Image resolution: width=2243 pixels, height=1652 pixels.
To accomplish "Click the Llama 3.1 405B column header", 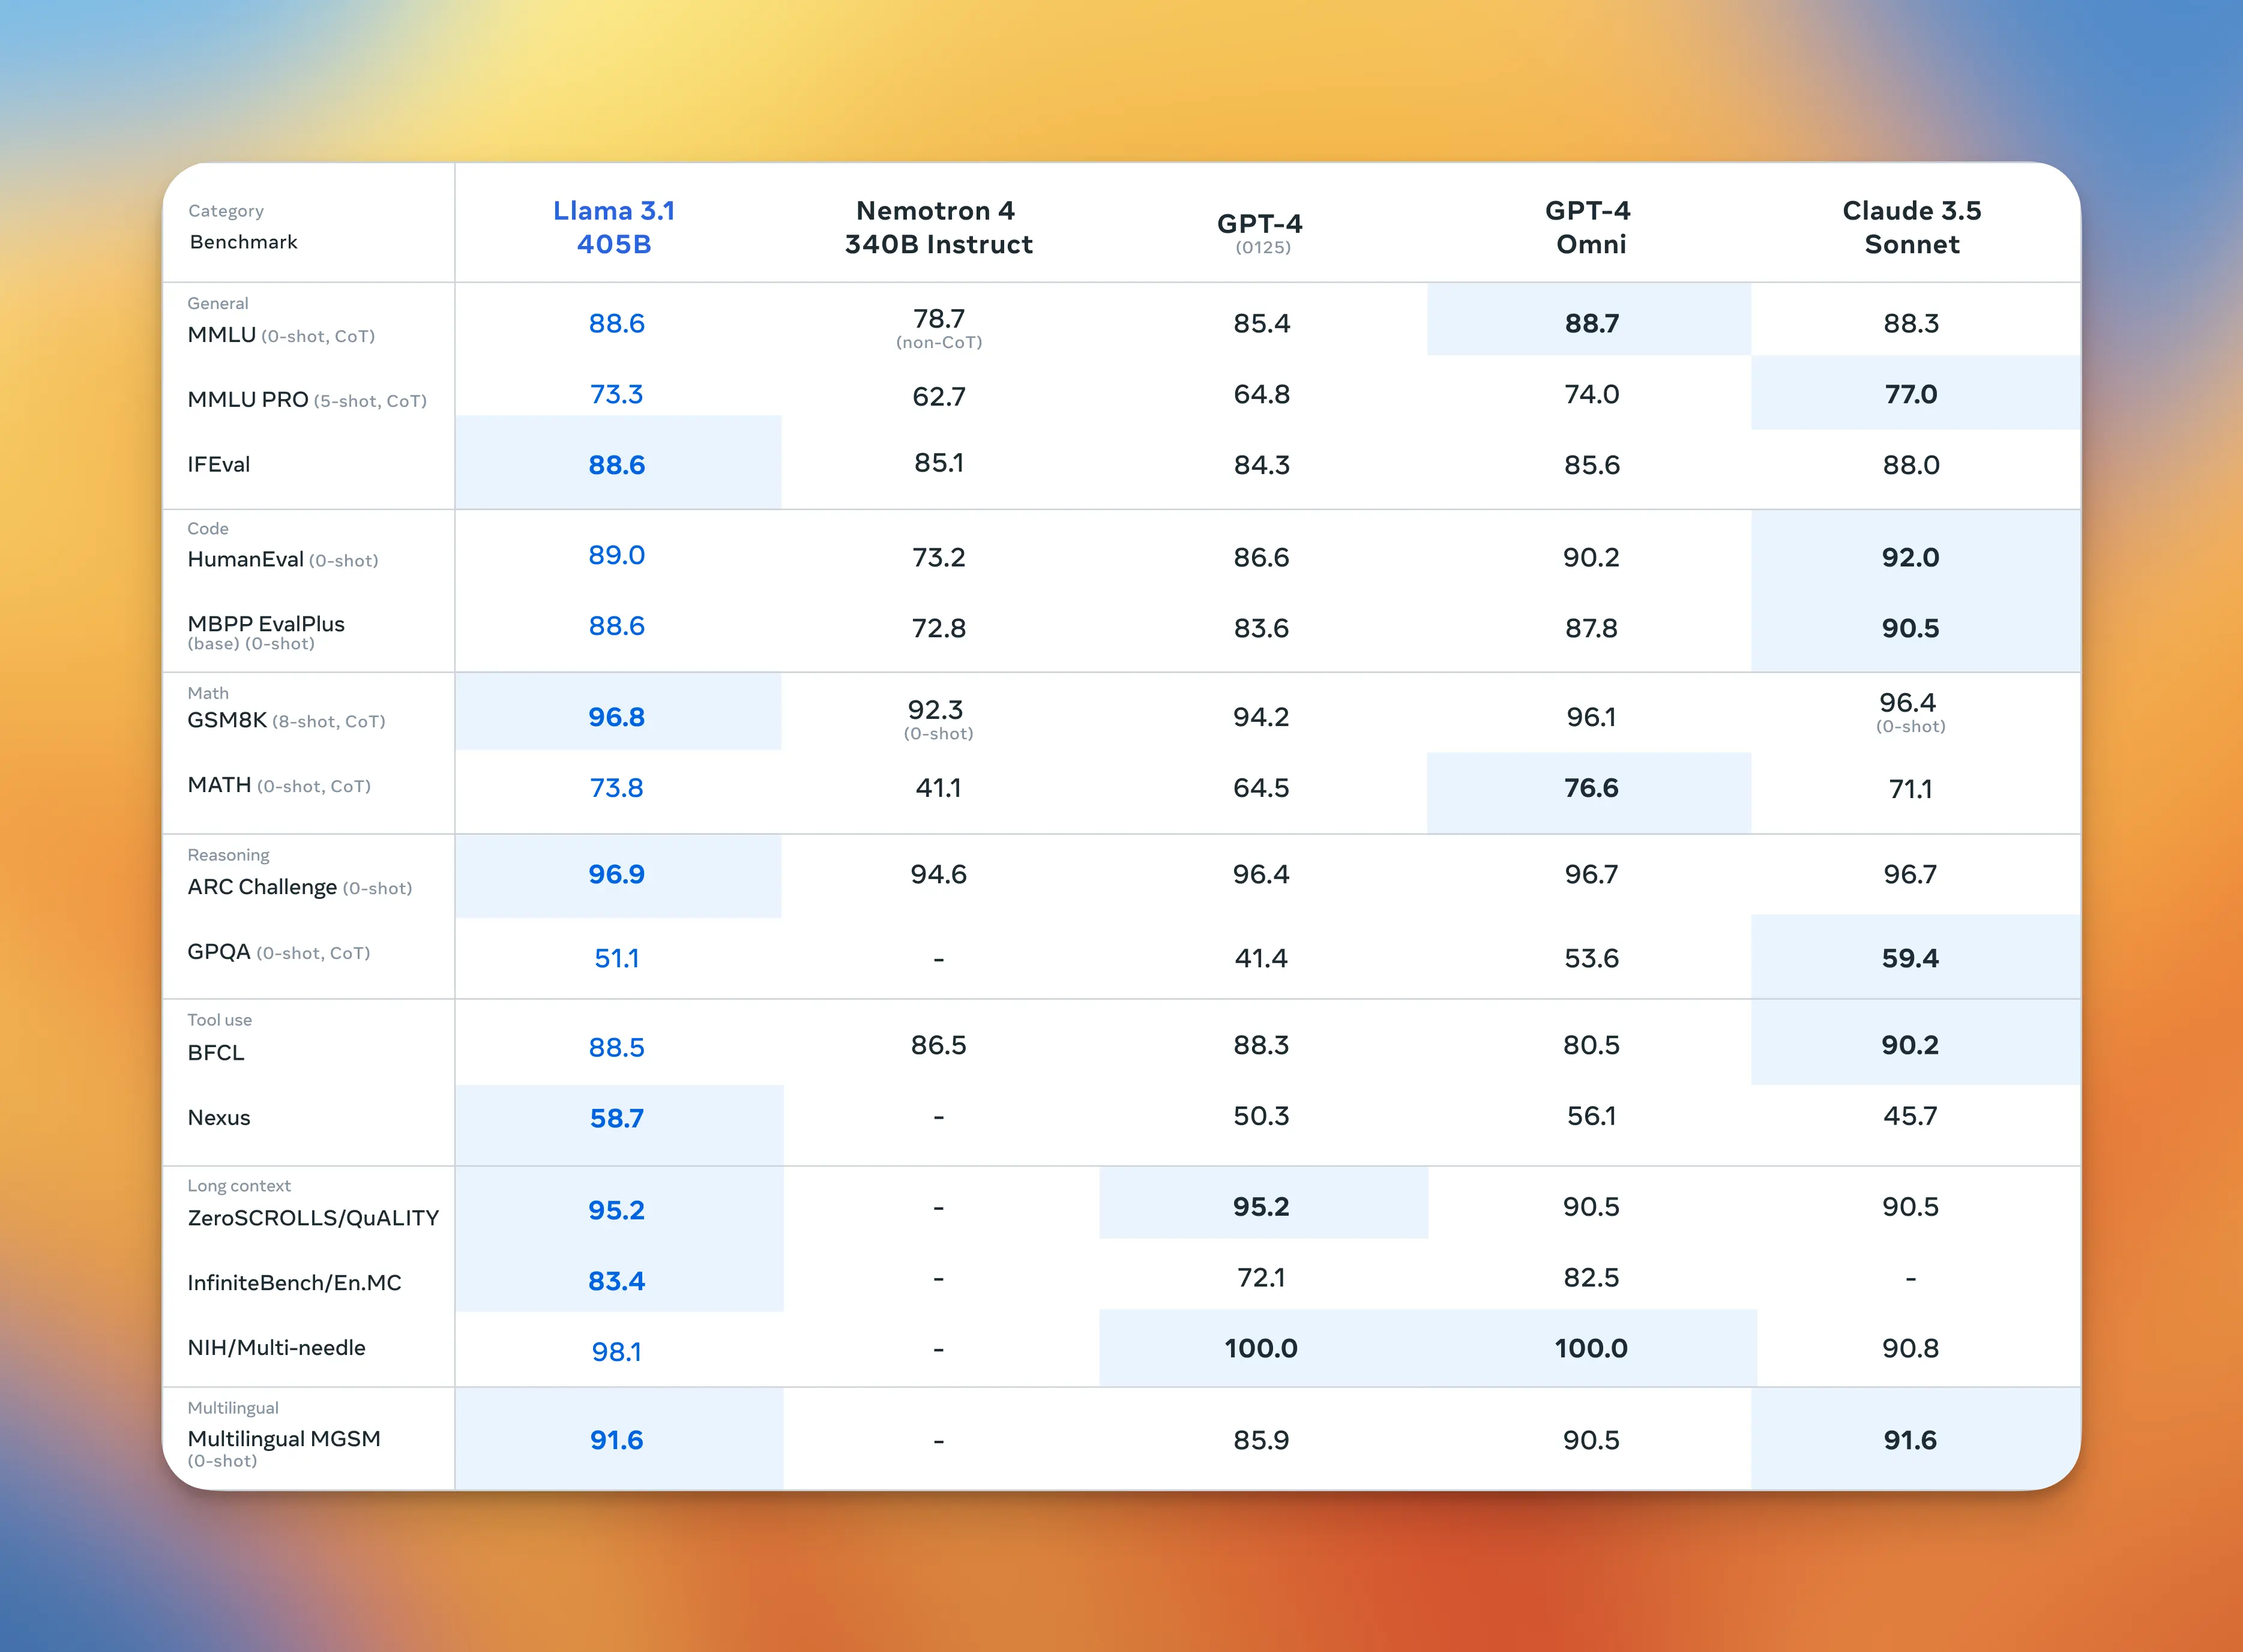I will point(614,227).
